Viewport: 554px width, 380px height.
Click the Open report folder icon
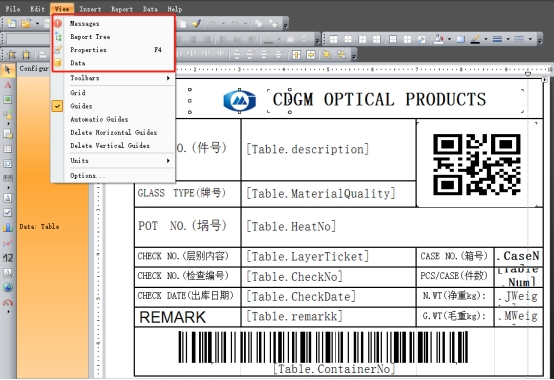point(25,24)
